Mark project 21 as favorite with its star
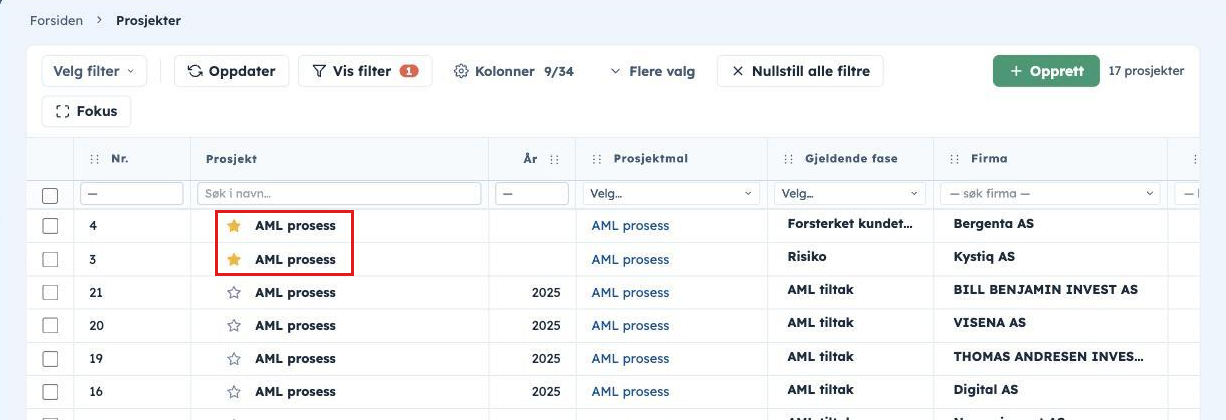The image size is (1226, 420). pyautogui.click(x=234, y=293)
